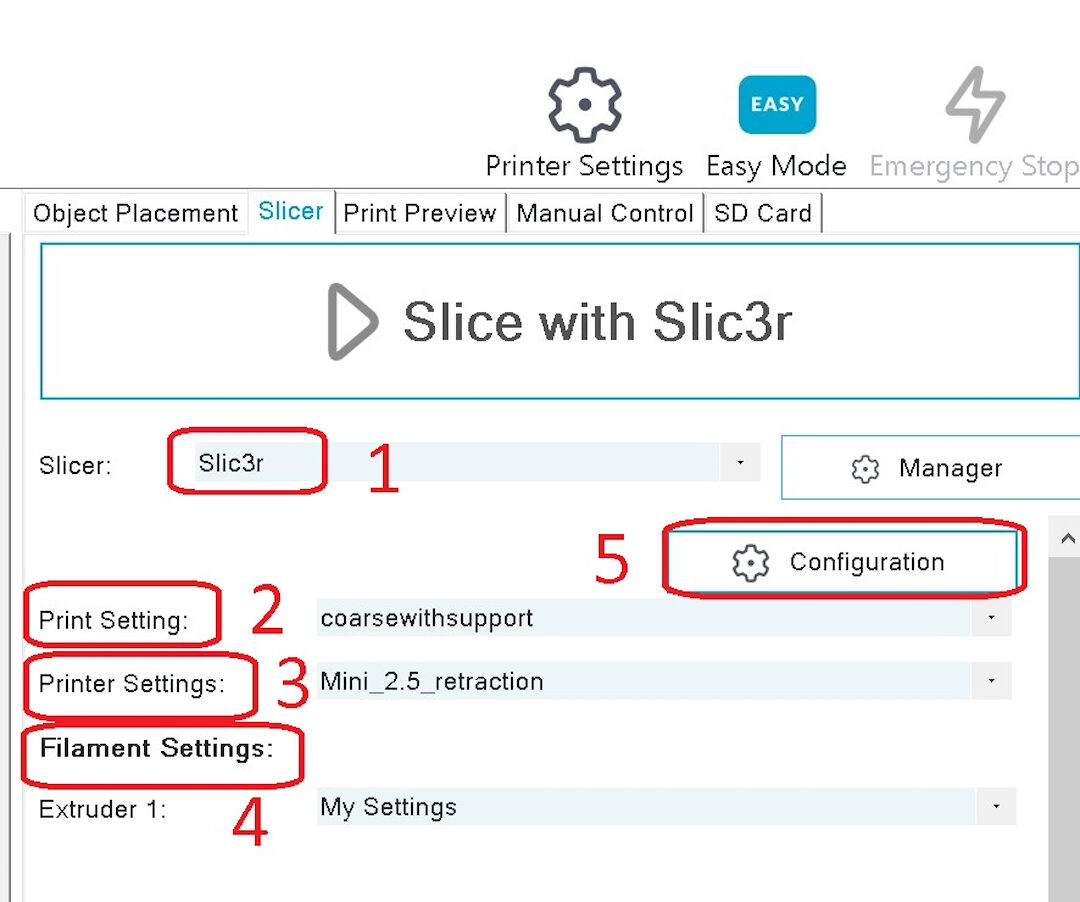Select the Slicer tab
This screenshot has width=1080, height=902.
click(291, 211)
